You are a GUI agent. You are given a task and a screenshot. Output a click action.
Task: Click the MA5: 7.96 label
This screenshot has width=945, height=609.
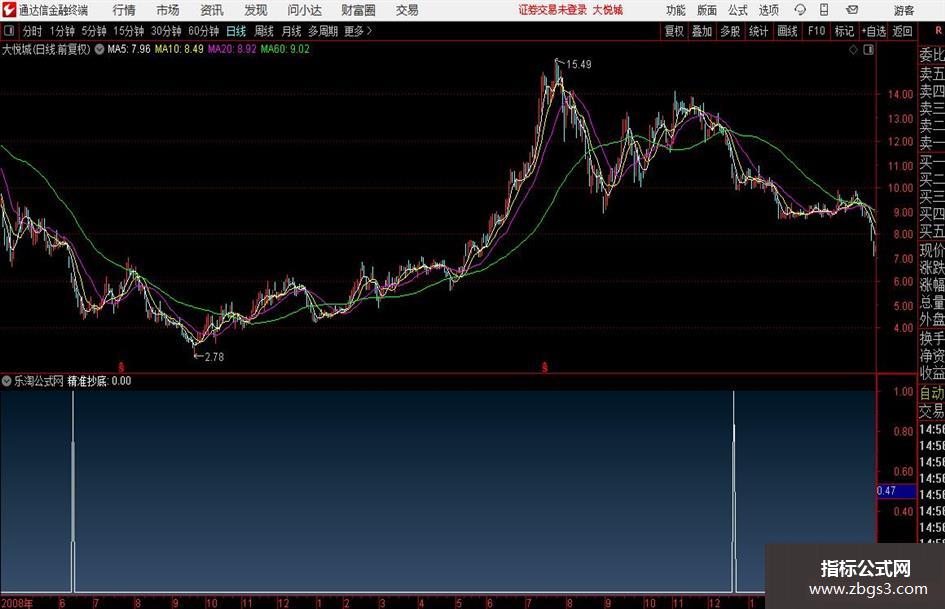(128, 49)
